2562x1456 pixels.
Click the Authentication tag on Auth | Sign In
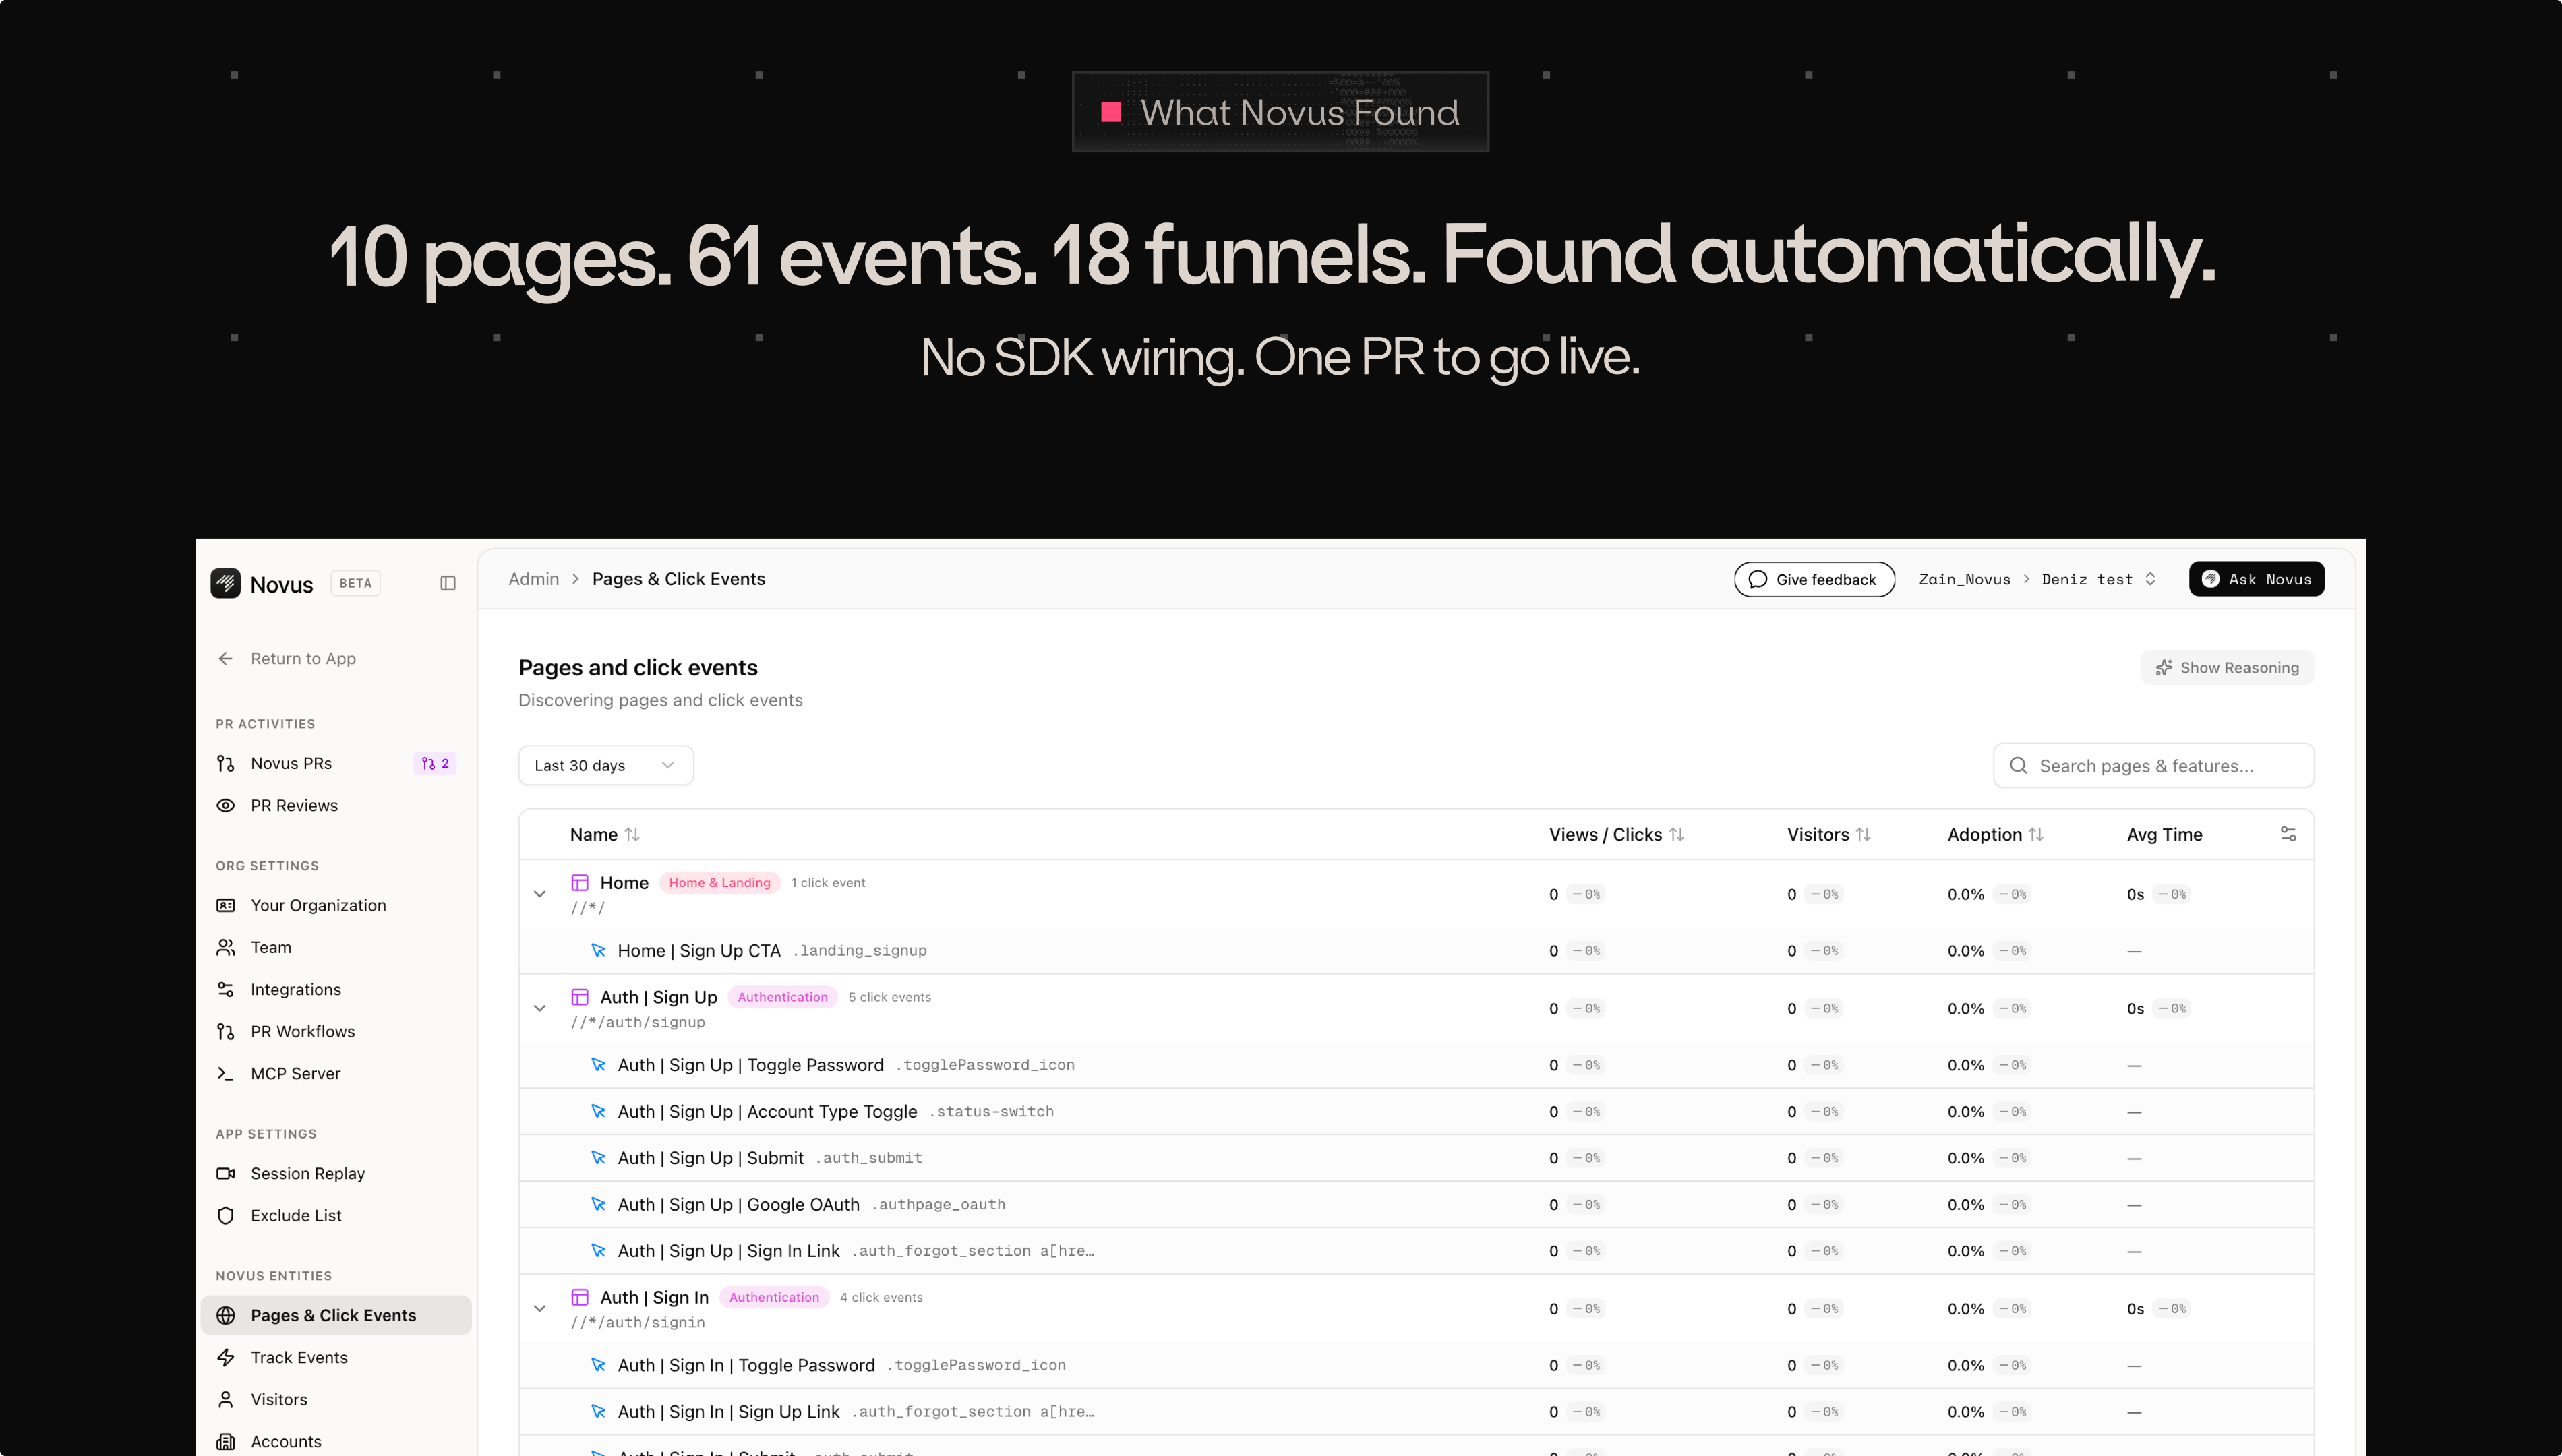(774, 1297)
